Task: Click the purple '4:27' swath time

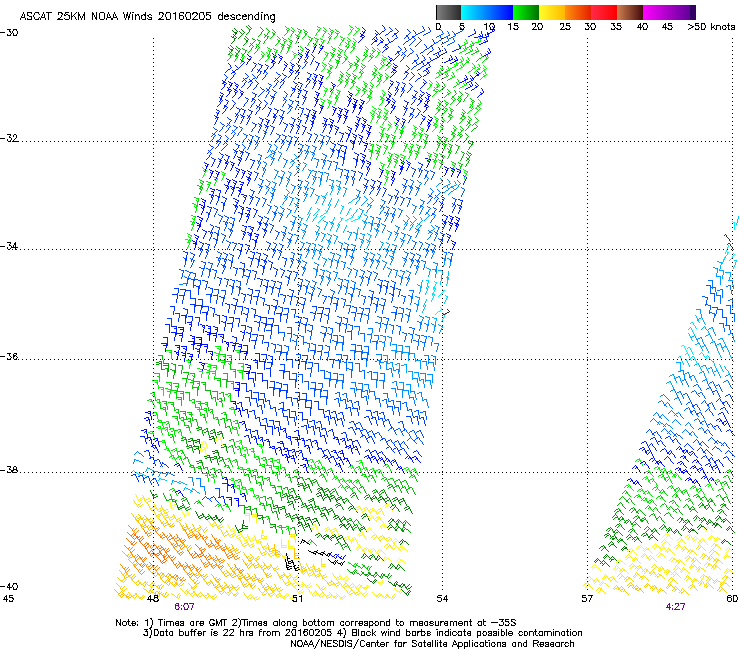Action: [675, 607]
